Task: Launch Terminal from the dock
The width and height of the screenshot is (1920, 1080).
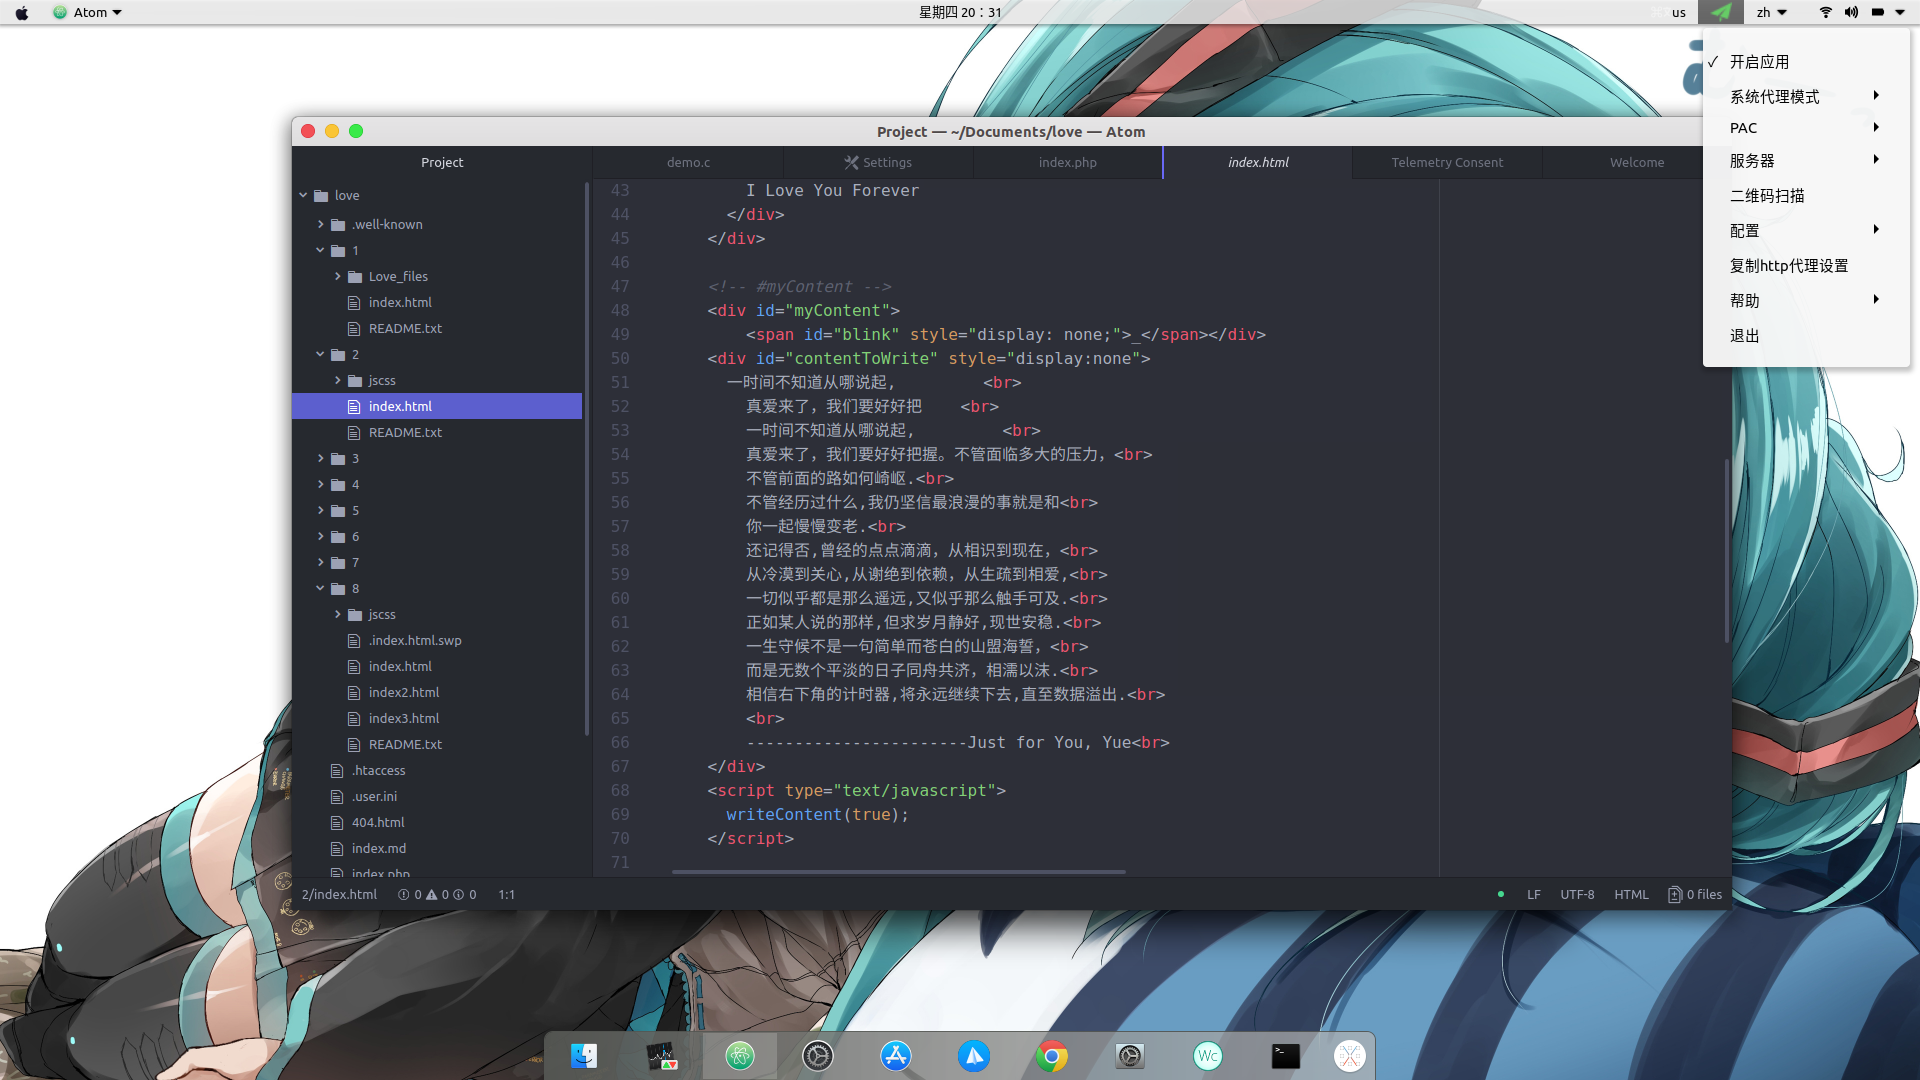Action: 1285,1056
